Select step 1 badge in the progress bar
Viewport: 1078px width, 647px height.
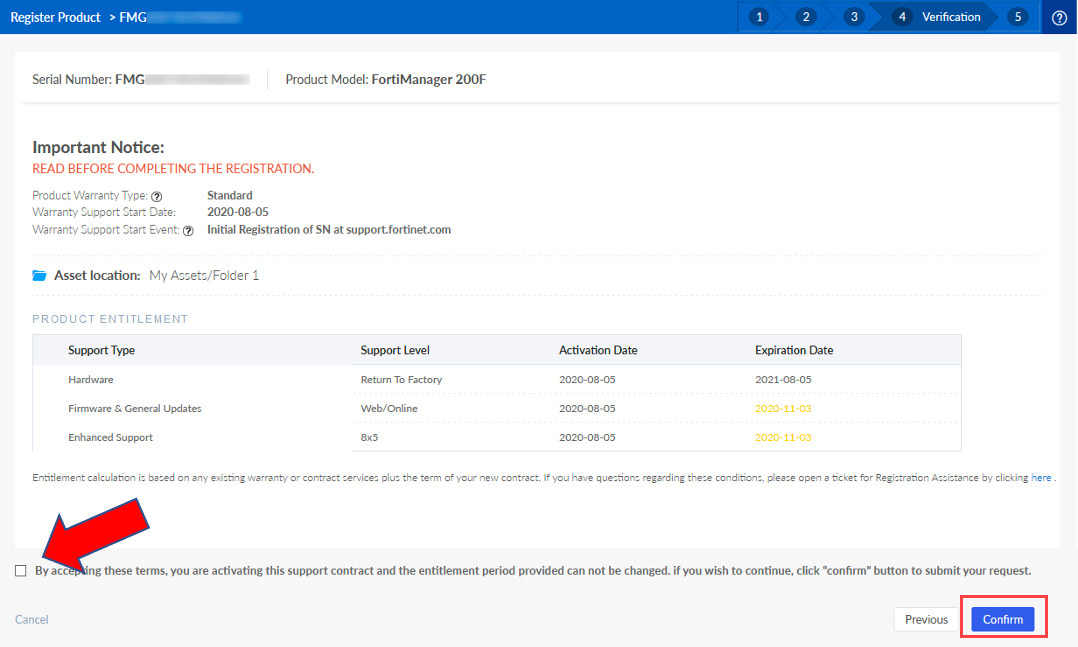(x=759, y=17)
